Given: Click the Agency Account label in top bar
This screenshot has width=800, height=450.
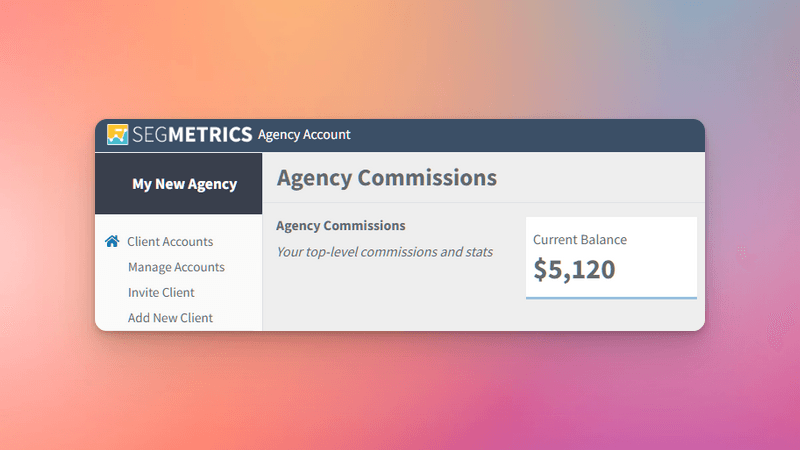Looking at the screenshot, I should pyautogui.click(x=304, y=135).
